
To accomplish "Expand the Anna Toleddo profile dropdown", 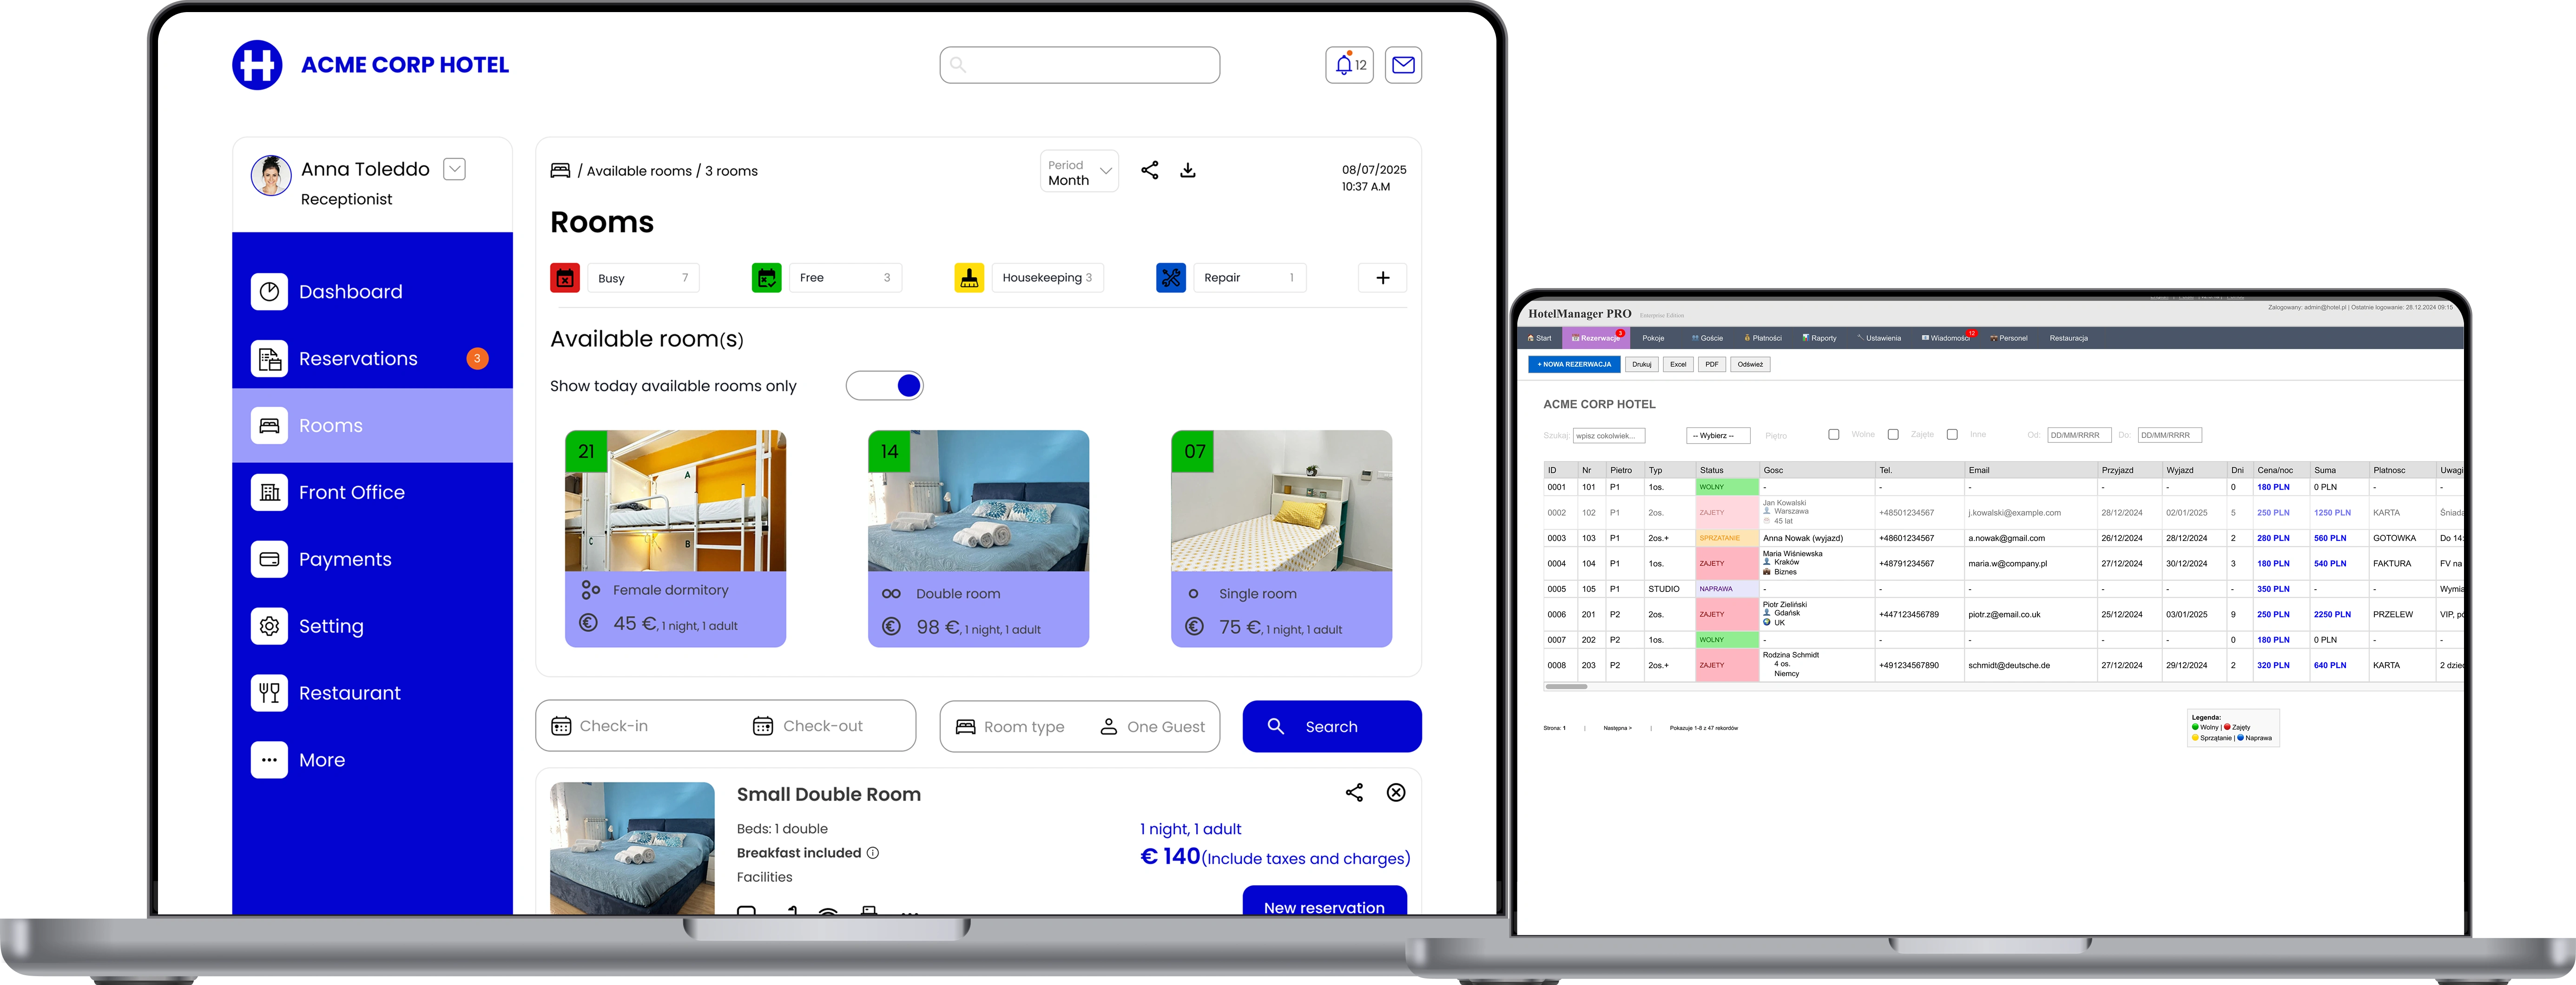I will (455, 169).
